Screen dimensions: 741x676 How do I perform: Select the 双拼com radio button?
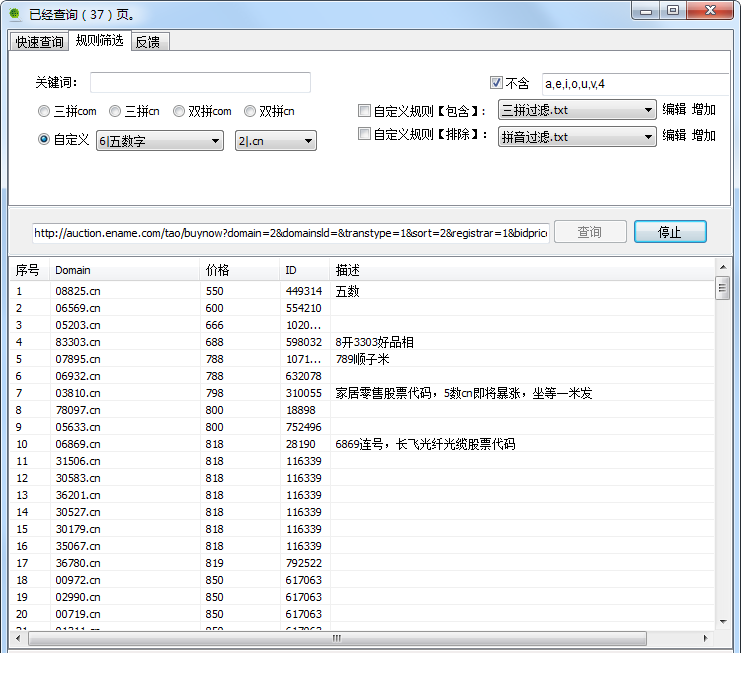click(x=179, y=111)
